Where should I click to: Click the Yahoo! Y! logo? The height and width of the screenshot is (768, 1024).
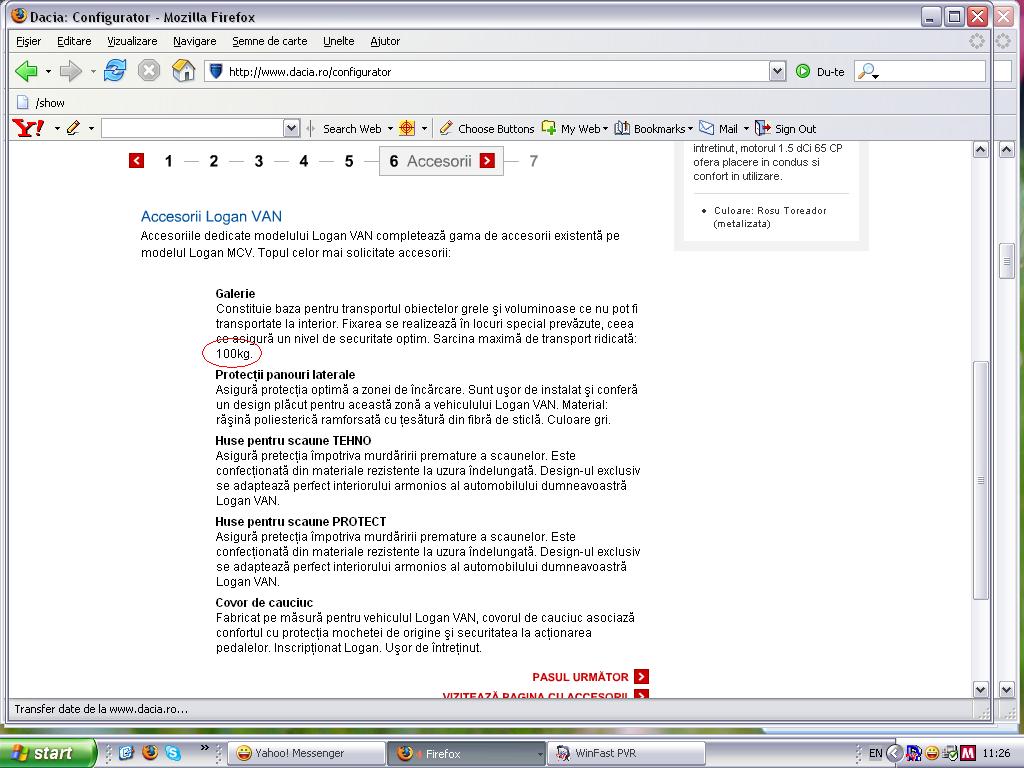pyautogui.click(x=29, y=128)
